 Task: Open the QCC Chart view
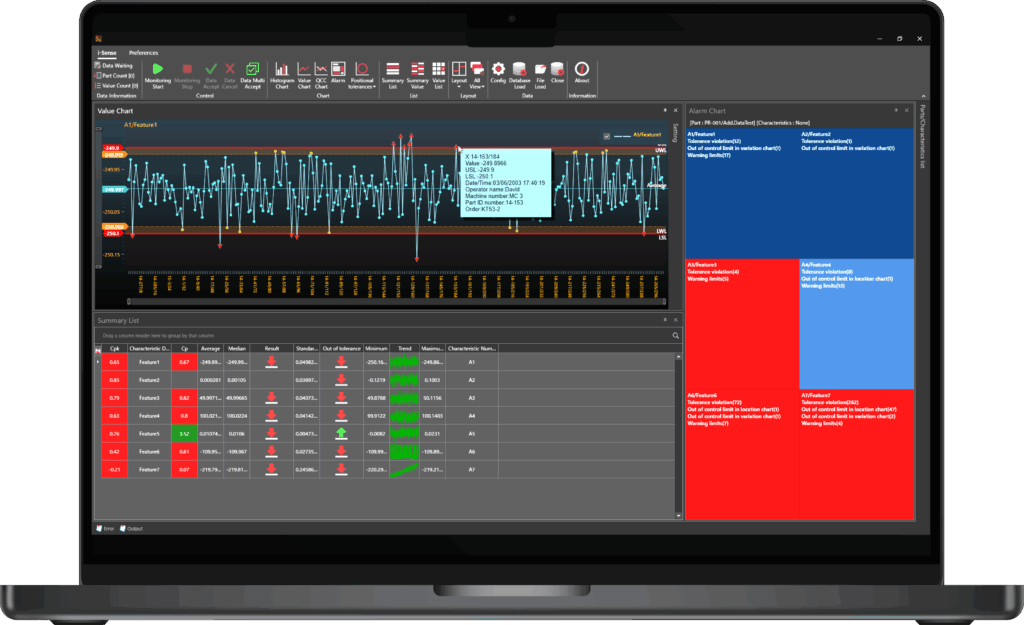point(321,69)
